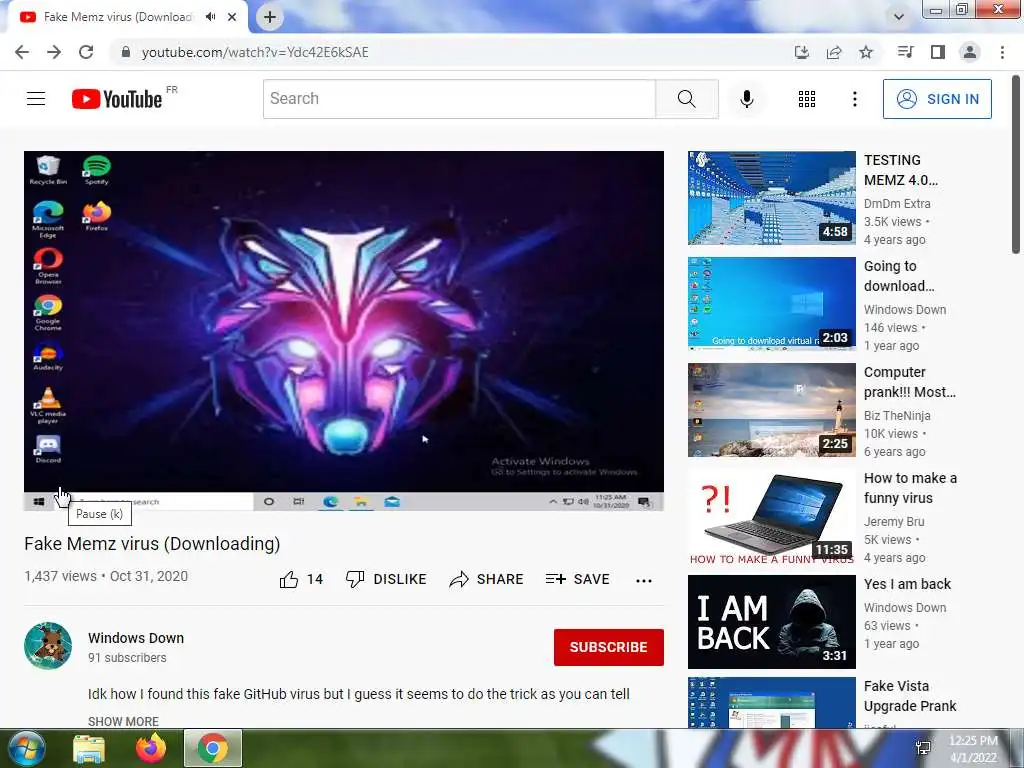Close the Fake Memz virus tab

pos(232,17)
